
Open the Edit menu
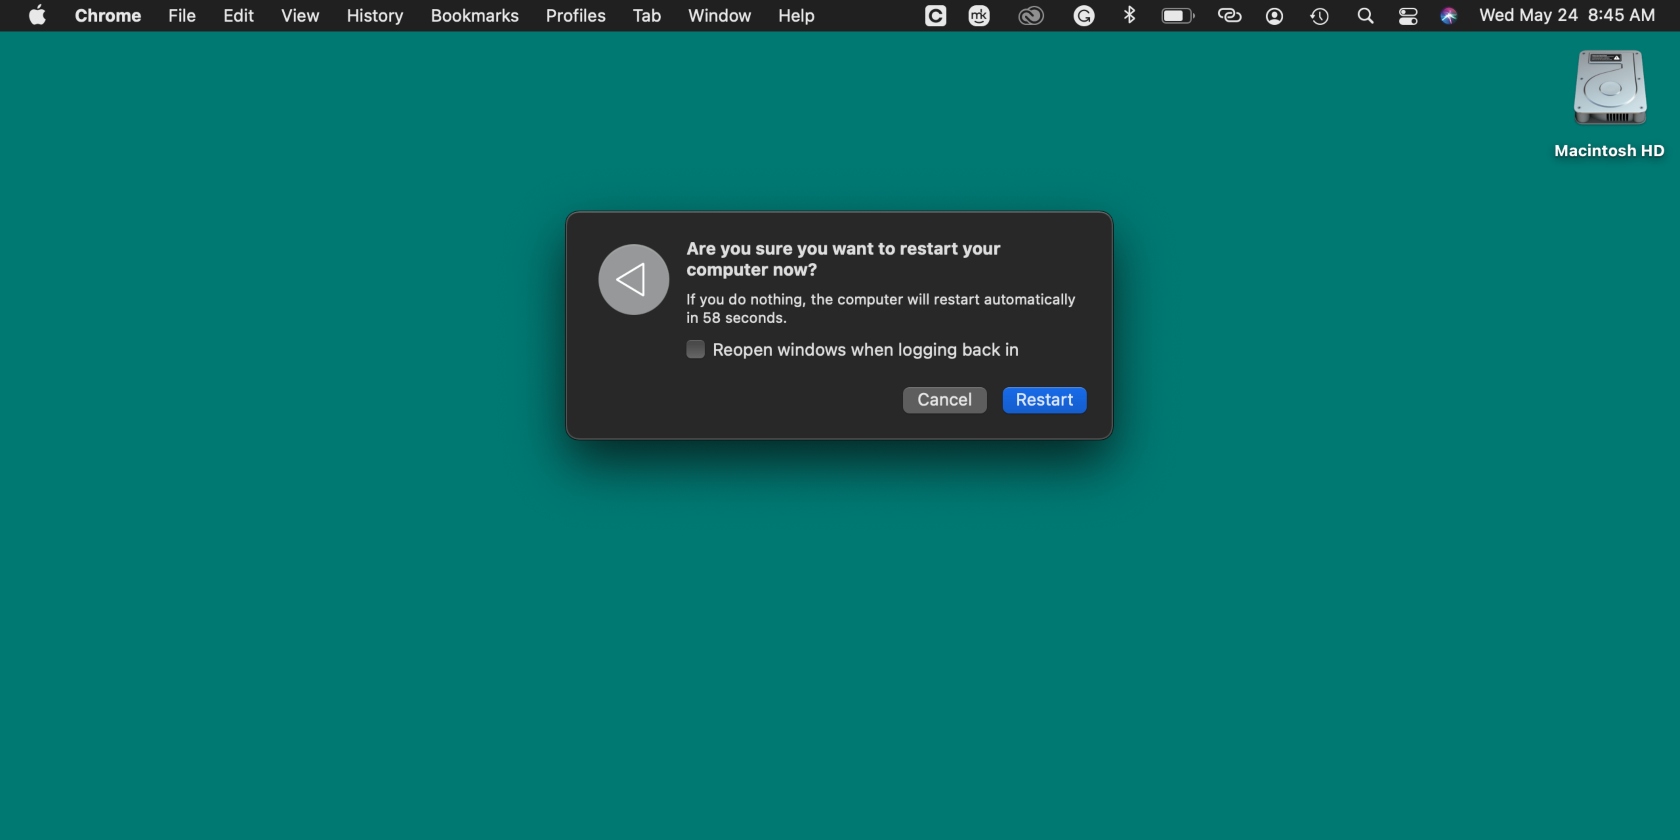238,15
